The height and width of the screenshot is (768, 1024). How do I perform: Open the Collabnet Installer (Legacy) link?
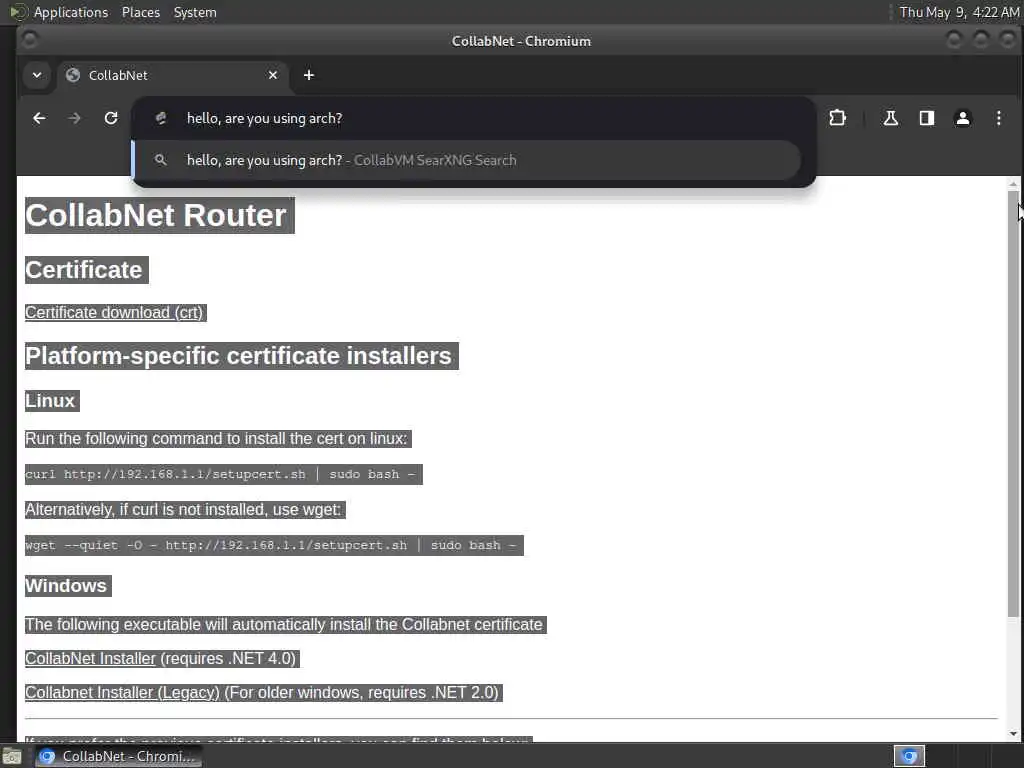(122, 692)
